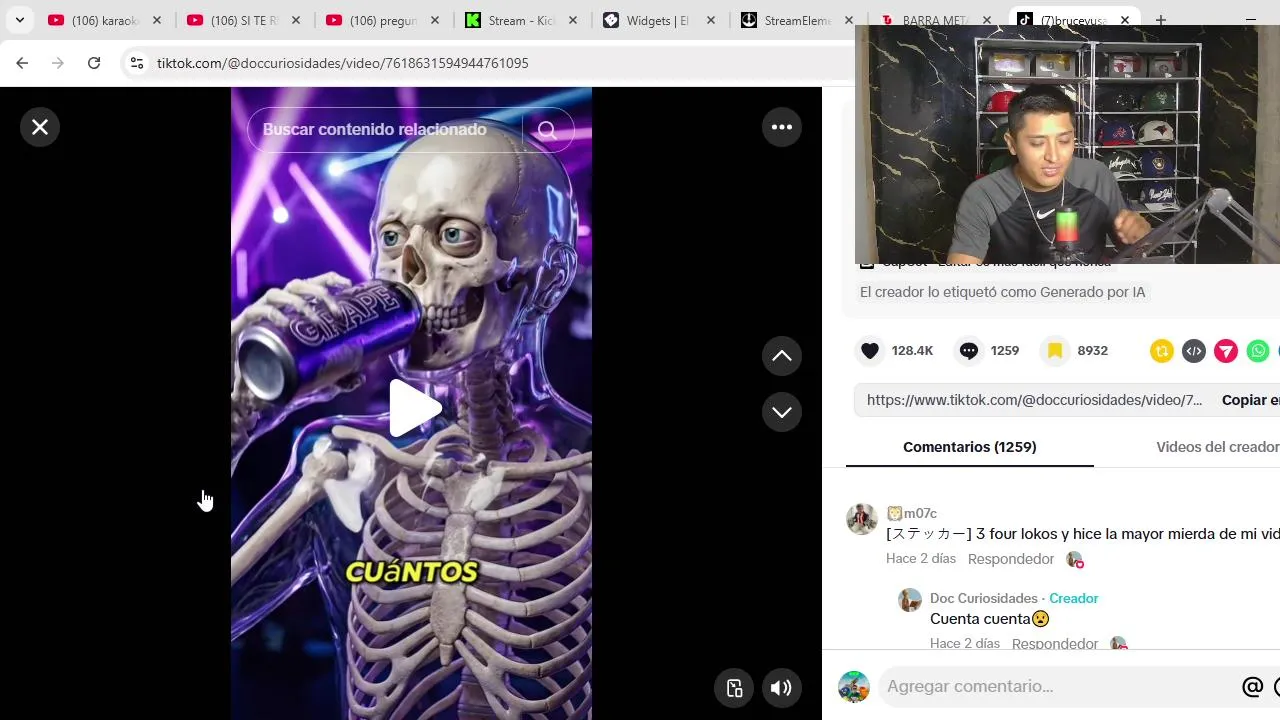Click the yellow repost icon

[1162, 351]
